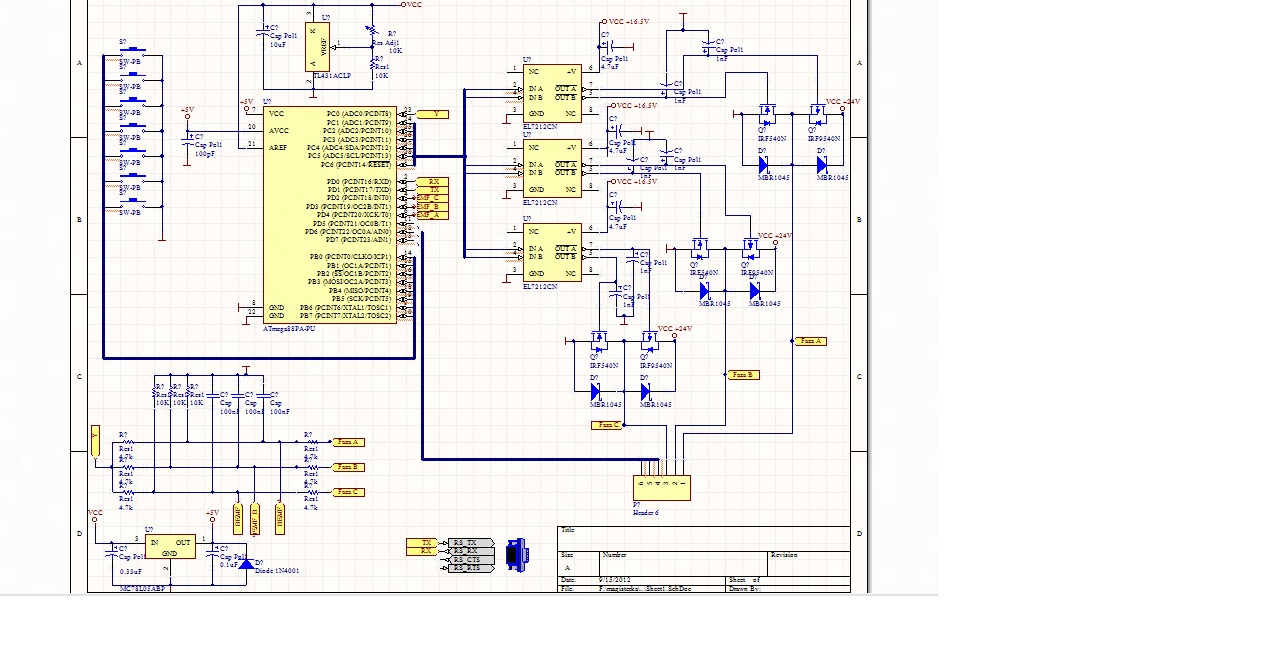This screenshot has width=1274, height=655.
Task: Select the TL431ACLP voltage reference symbol
Action: click(316, 47)
